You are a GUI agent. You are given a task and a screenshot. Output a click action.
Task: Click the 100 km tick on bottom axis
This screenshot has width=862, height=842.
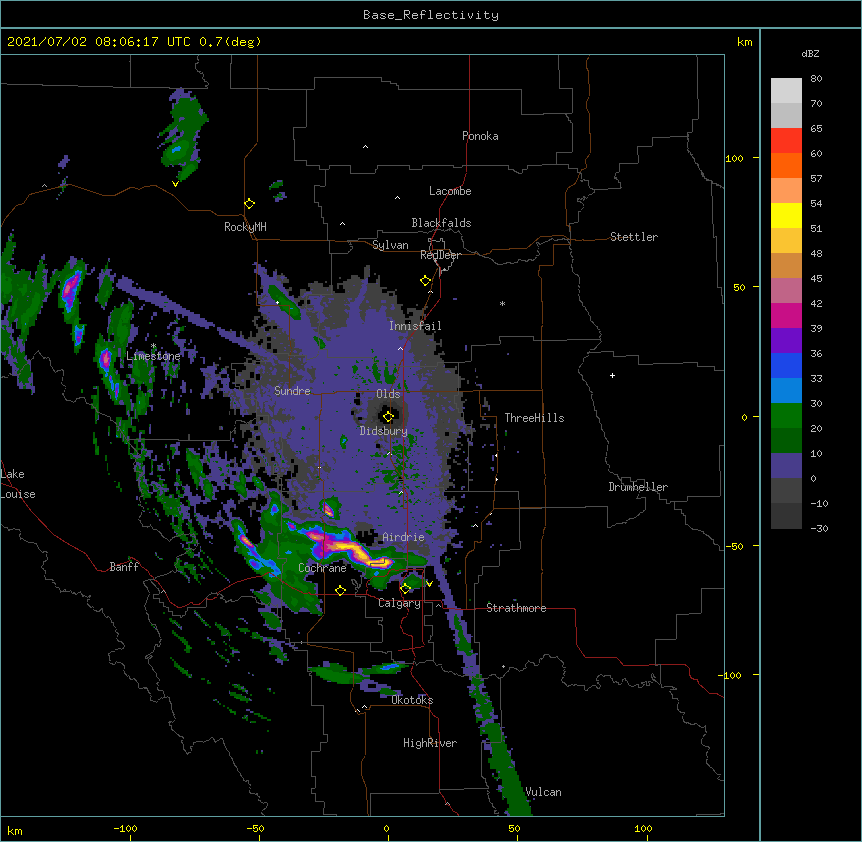(643, 828)
